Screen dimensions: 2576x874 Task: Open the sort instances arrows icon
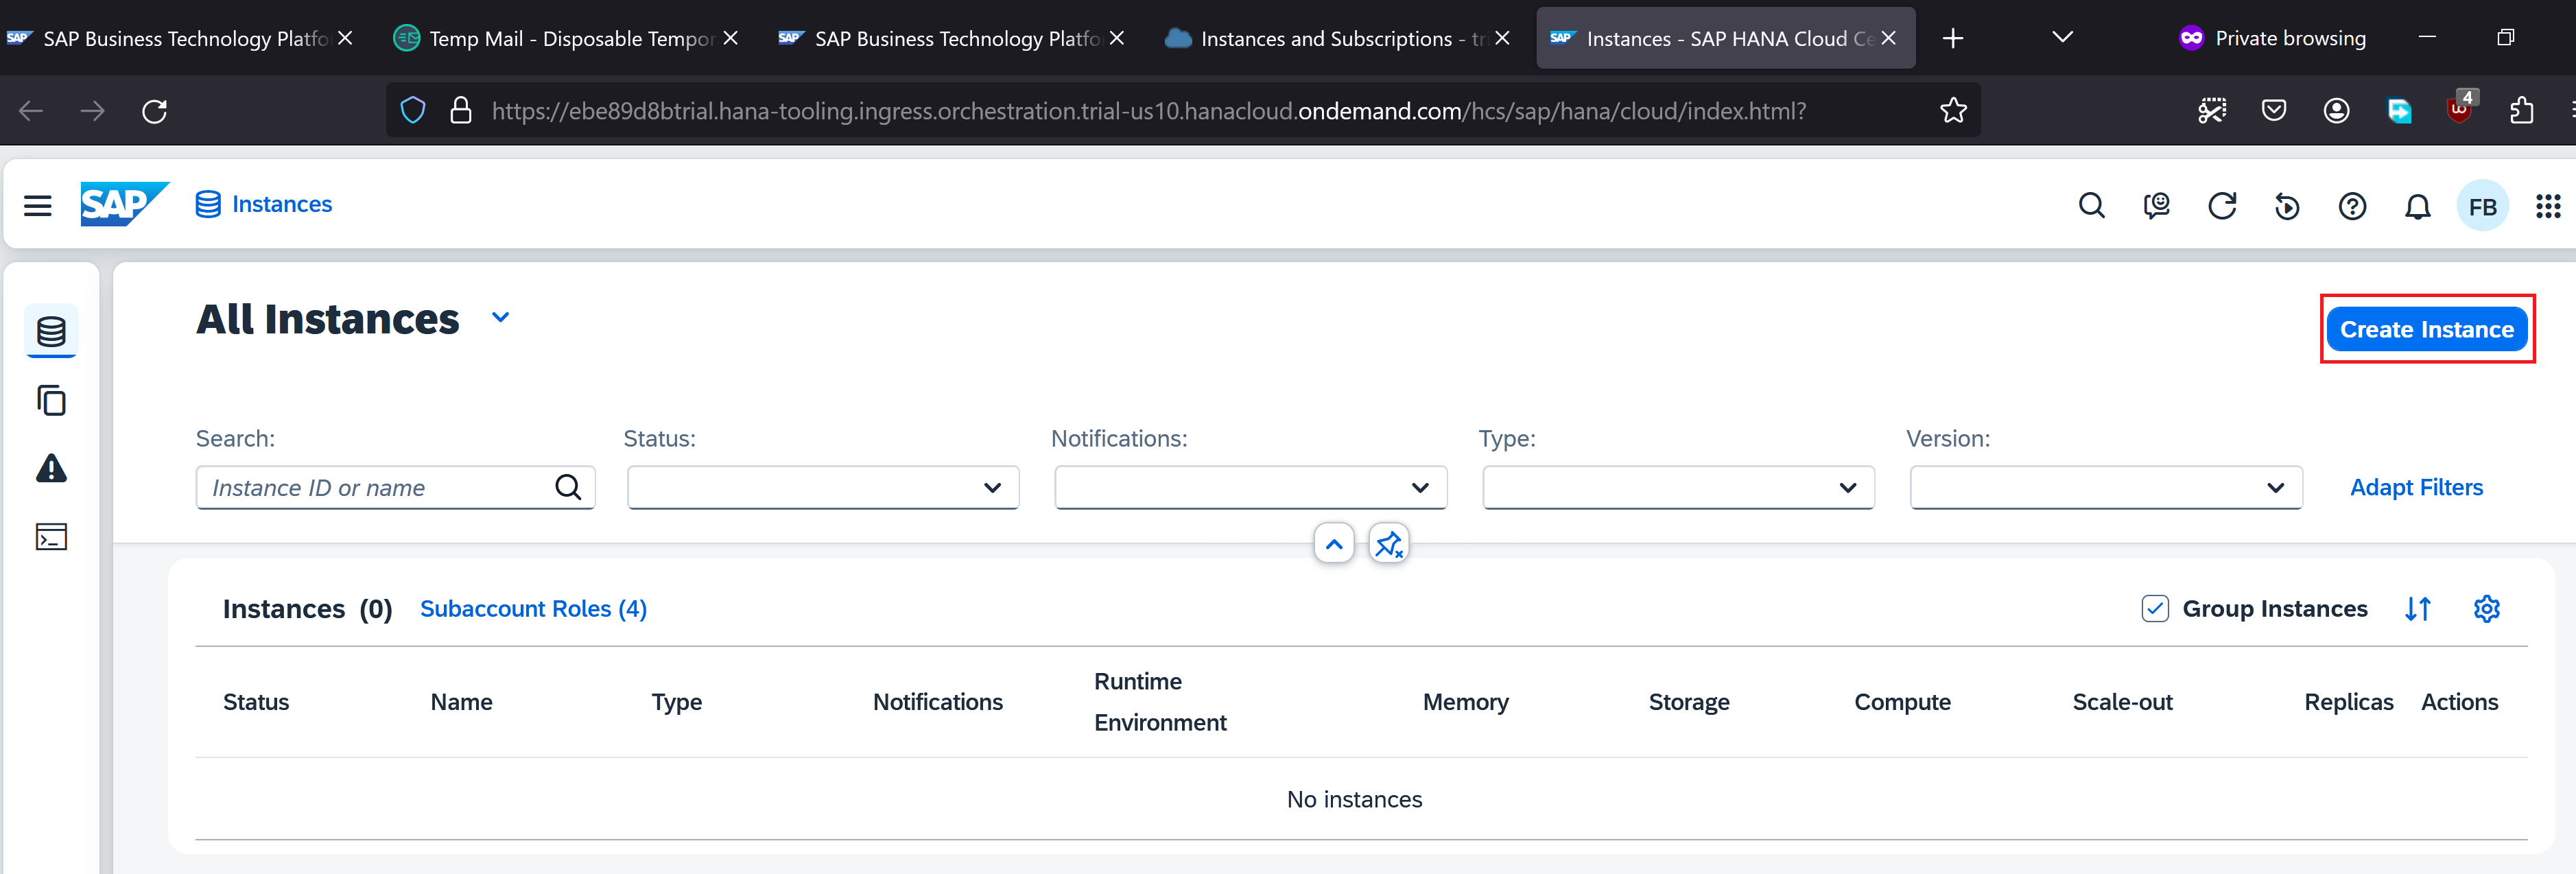[x=2418, y=608]
